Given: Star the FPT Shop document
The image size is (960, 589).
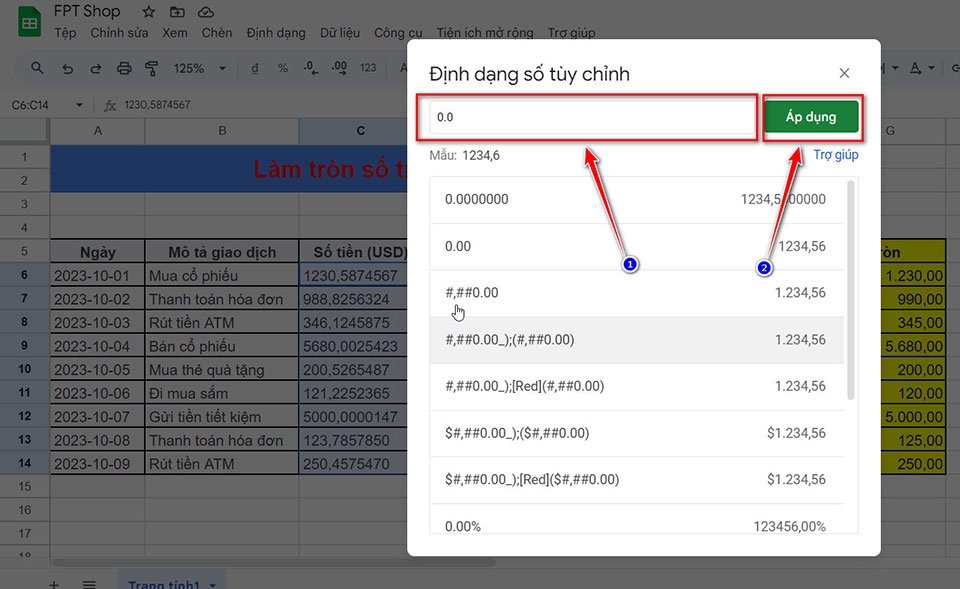Looking at the screenshot, I should pyautogui.click(x=149, y=12).
